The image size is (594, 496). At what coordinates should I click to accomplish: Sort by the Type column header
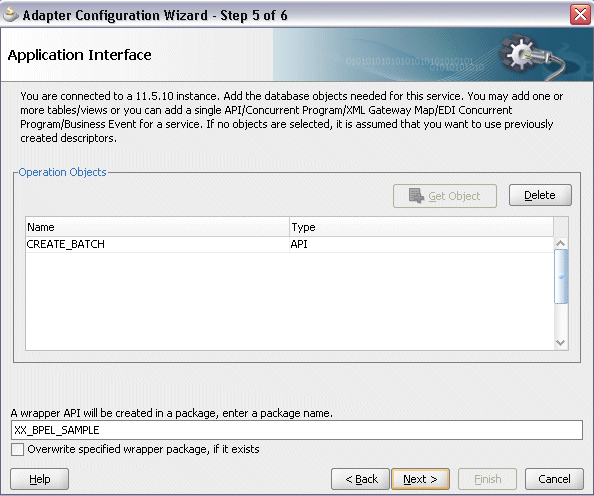(421, 227)
